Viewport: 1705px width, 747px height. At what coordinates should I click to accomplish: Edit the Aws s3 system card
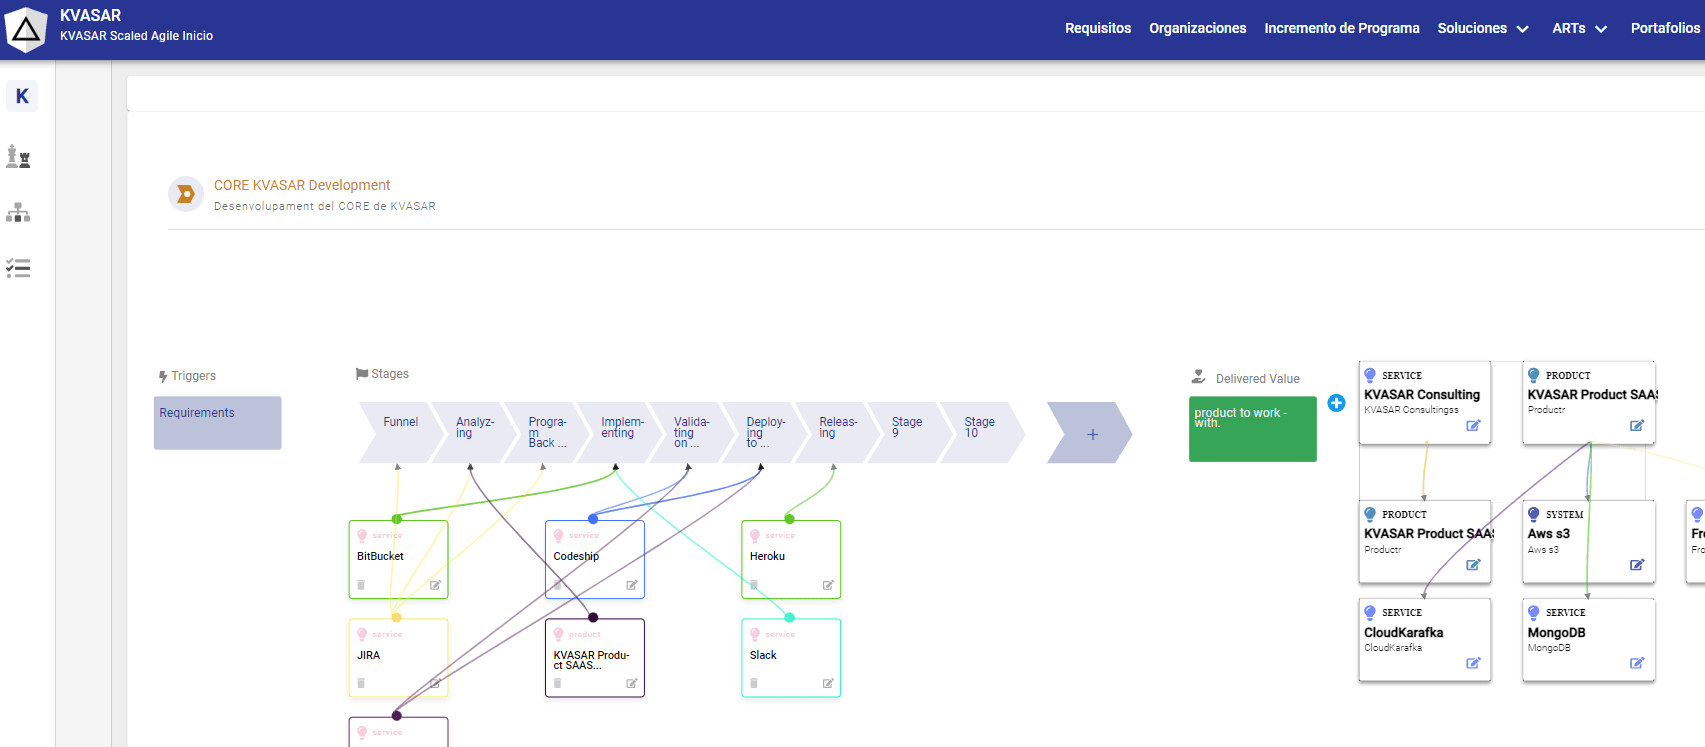1637,565
